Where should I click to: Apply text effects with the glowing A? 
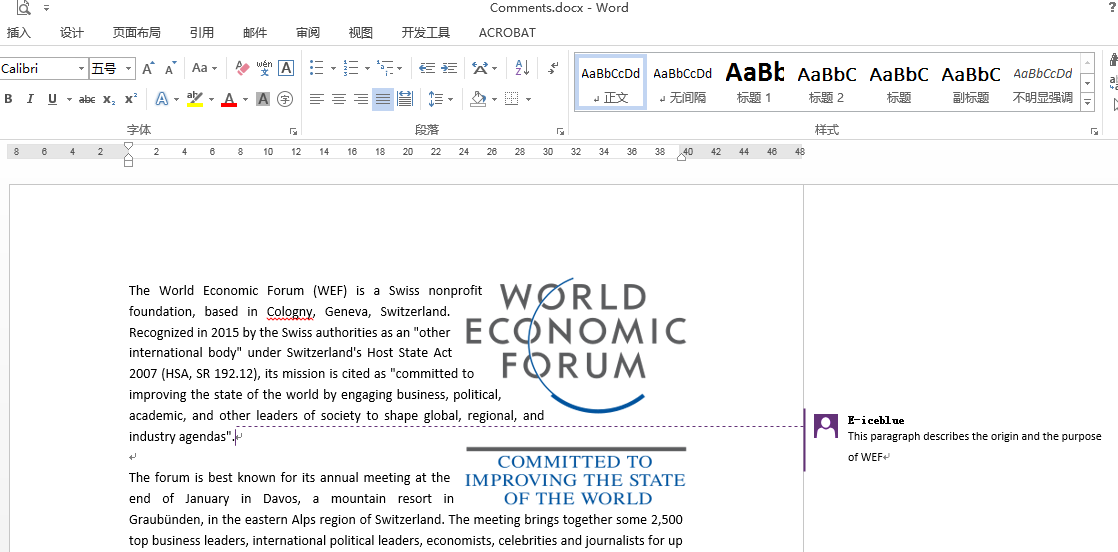[x=162, y=99]
